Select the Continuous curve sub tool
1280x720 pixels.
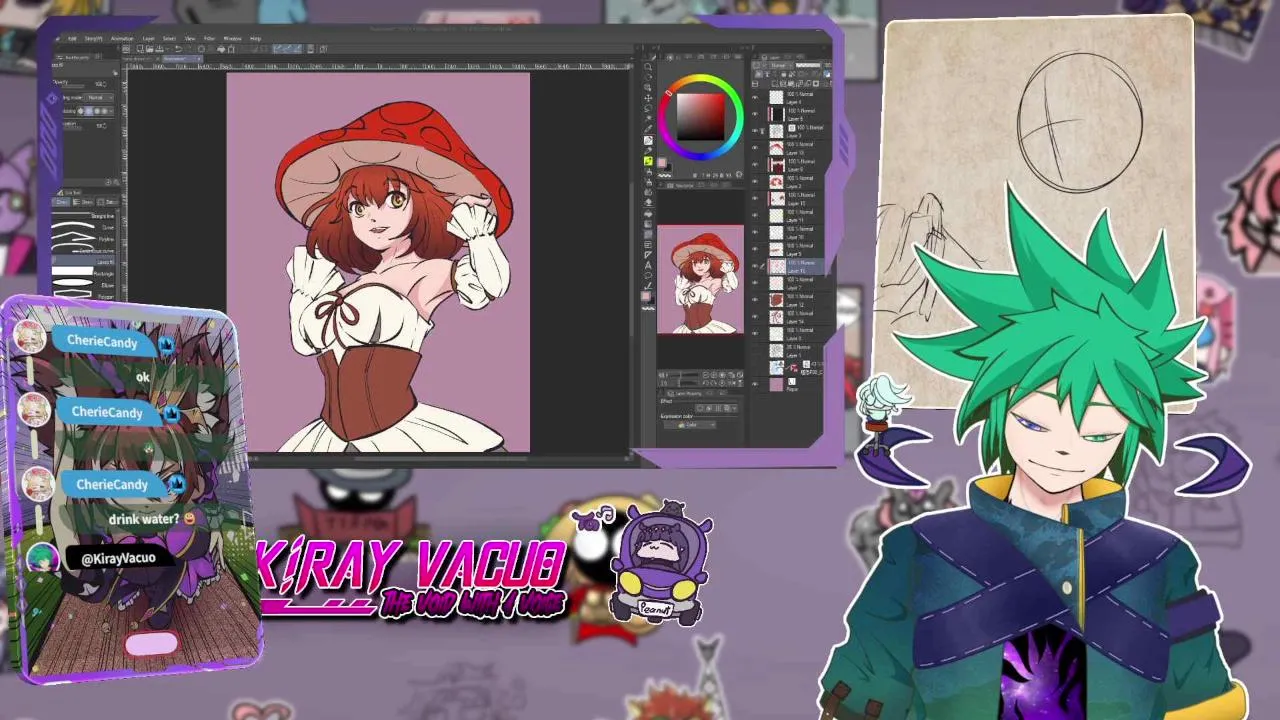tap(85, 251)
